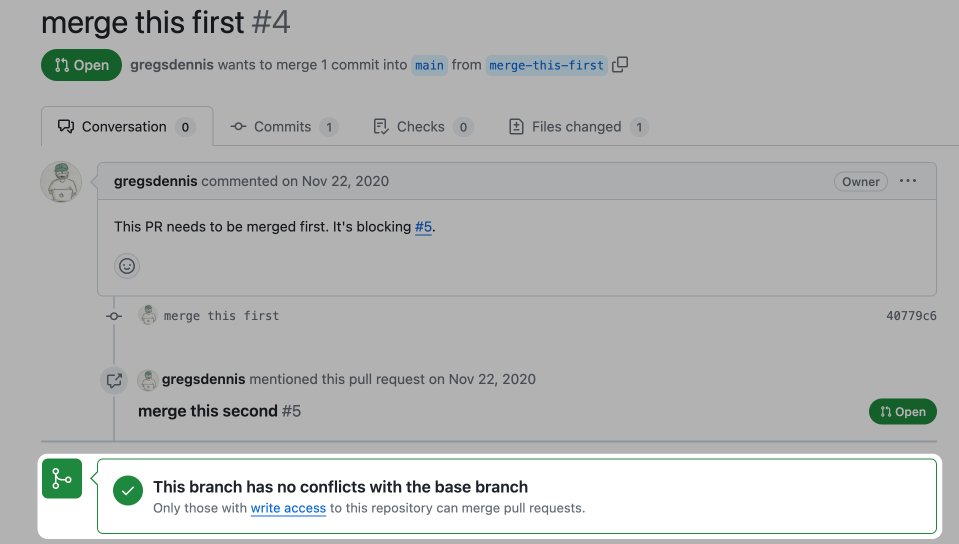Add a reaction with the smiley icon
Screen dimensions: 959x544
(127, 266)
